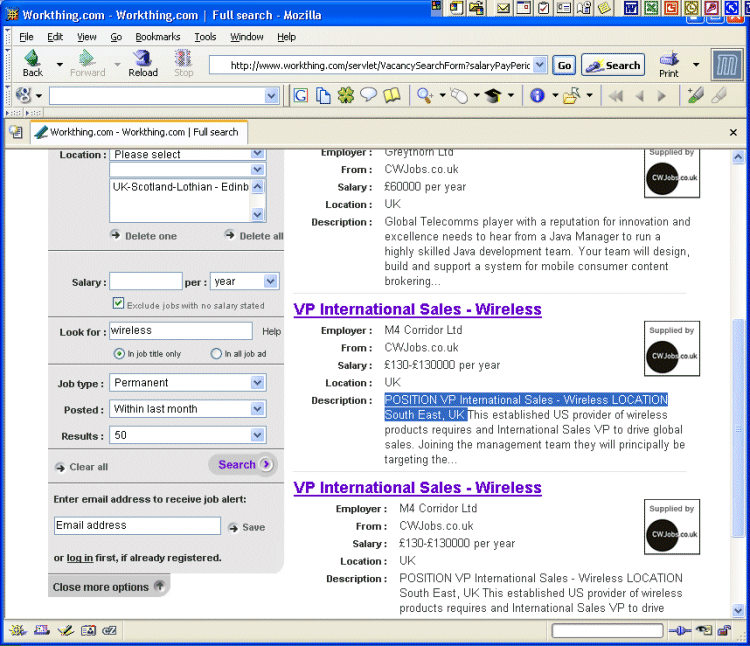Click the Navigator icon in status bar
Viewport: 750px width, 646px height.
tap(18, 631)
